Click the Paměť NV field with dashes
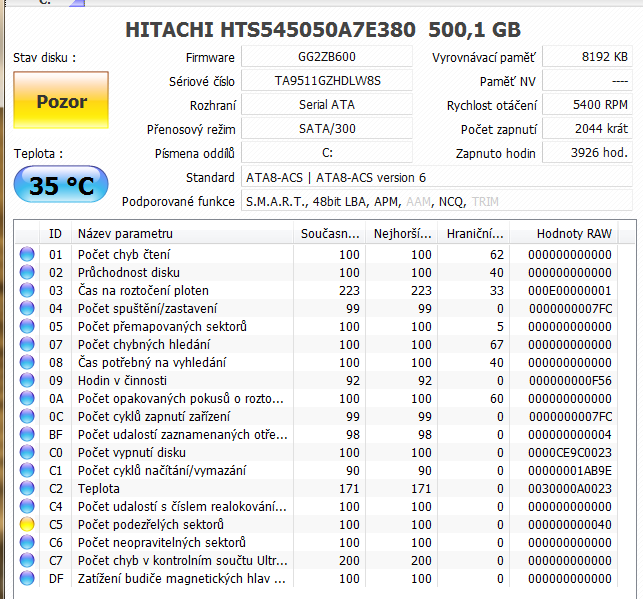The height and width of the screenshot is (599, 643). 587,81
